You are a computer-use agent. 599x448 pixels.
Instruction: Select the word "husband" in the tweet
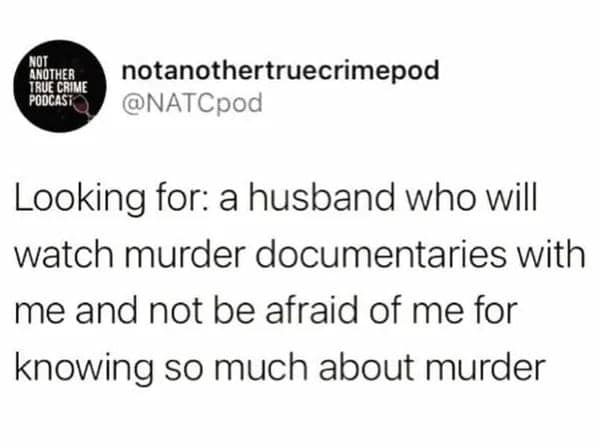[321, 198]
